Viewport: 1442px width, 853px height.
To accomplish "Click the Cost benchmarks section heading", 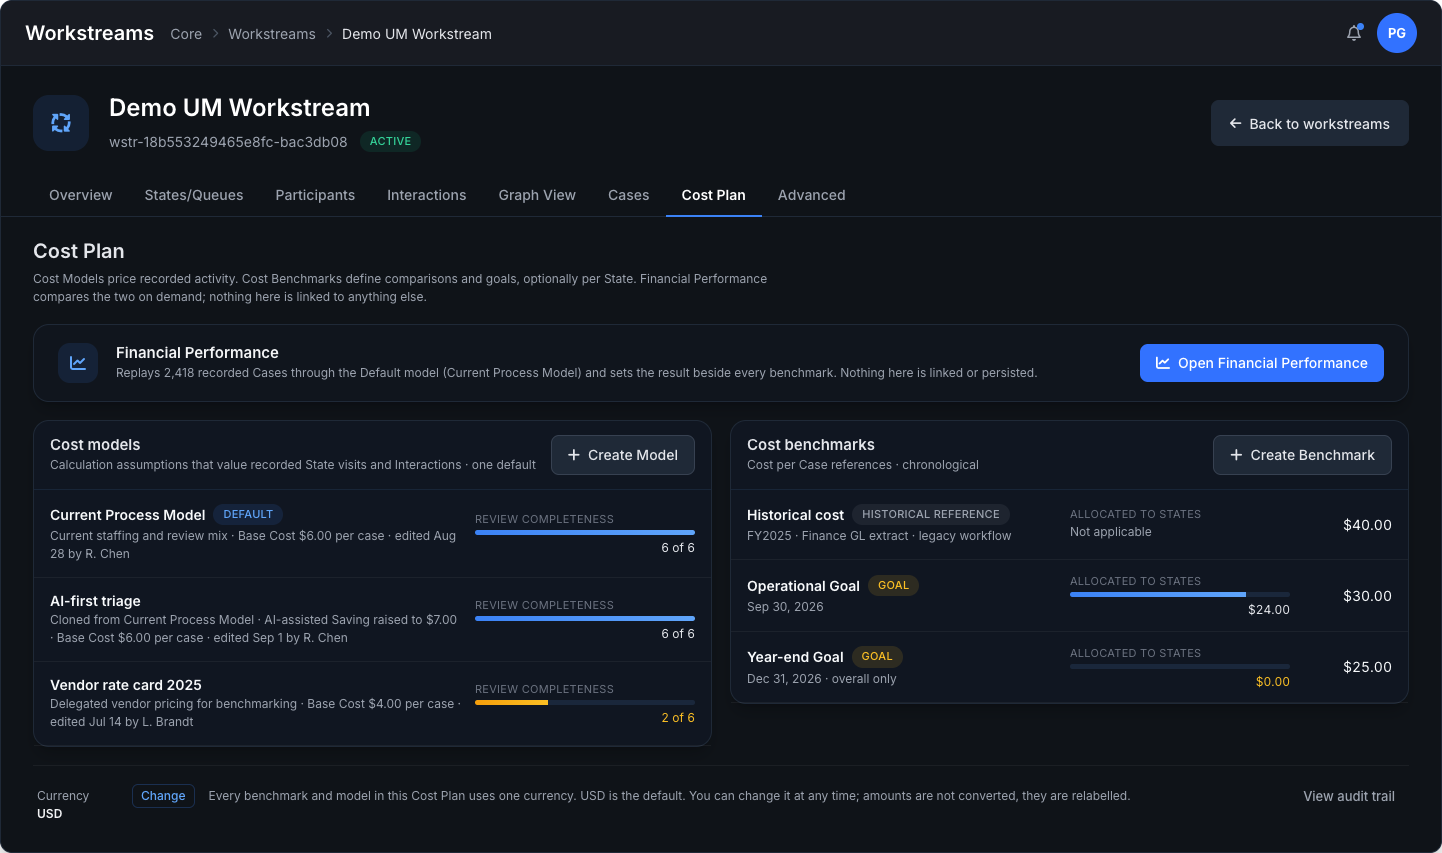I will click(x=811, y=444).
